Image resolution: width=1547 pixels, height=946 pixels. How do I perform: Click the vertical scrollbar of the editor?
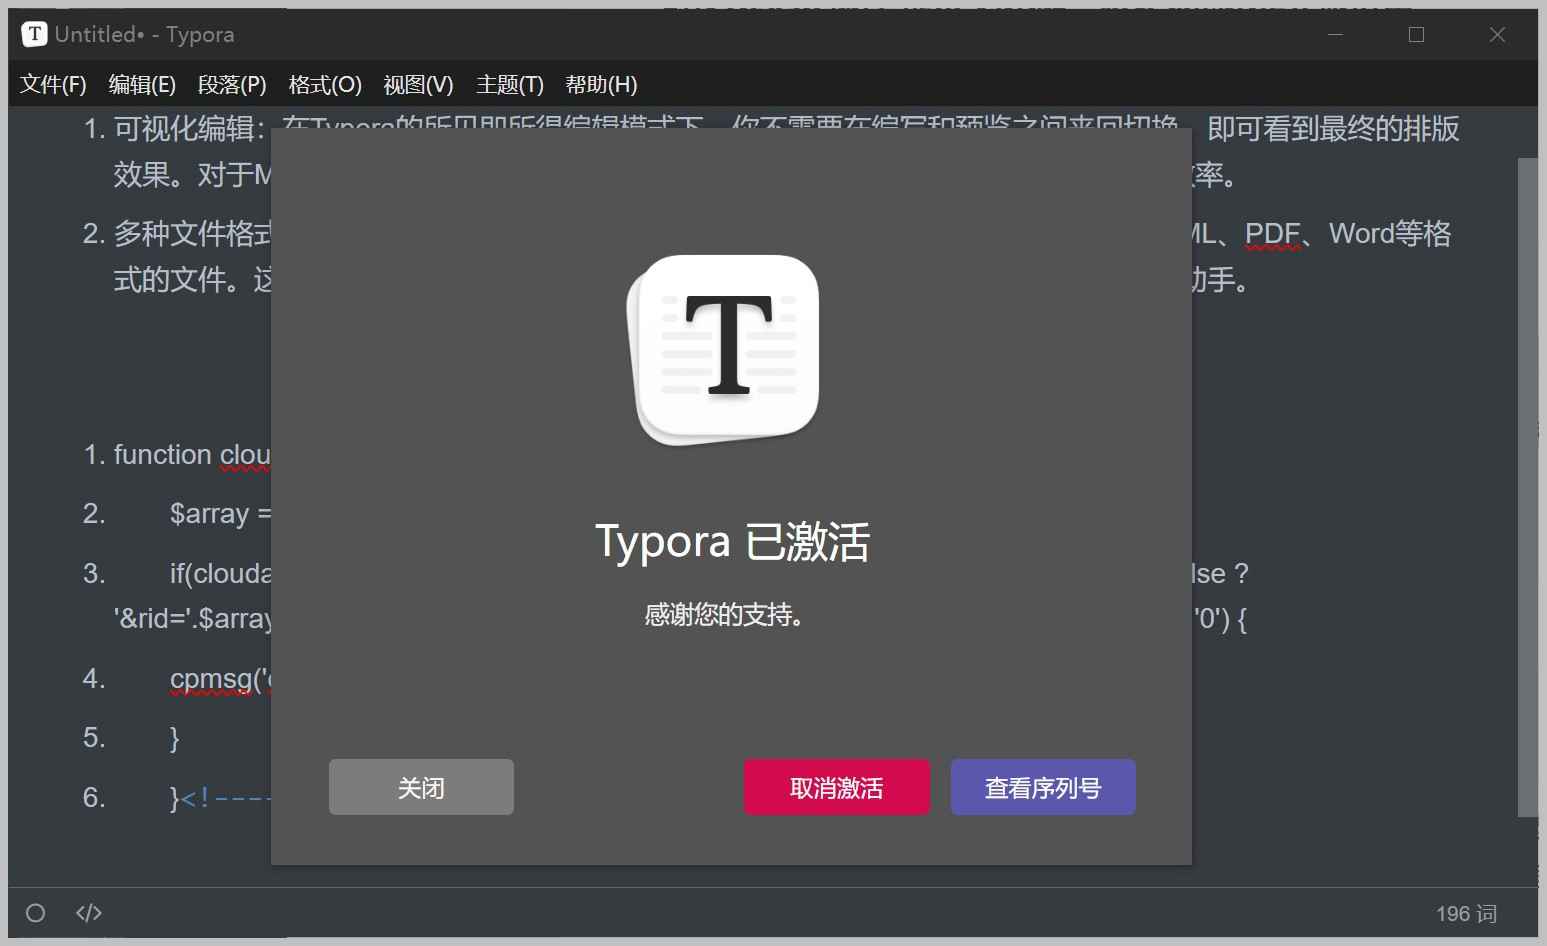click(x=1527, y=487)
